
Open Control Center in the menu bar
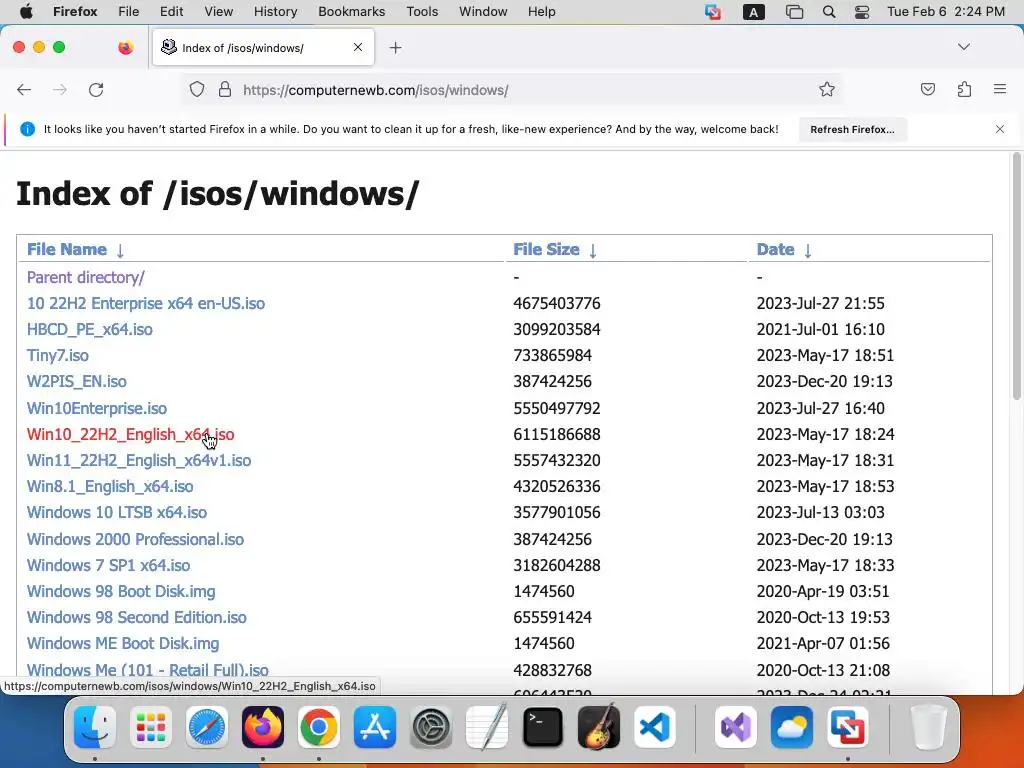click(x=862, y=12)
